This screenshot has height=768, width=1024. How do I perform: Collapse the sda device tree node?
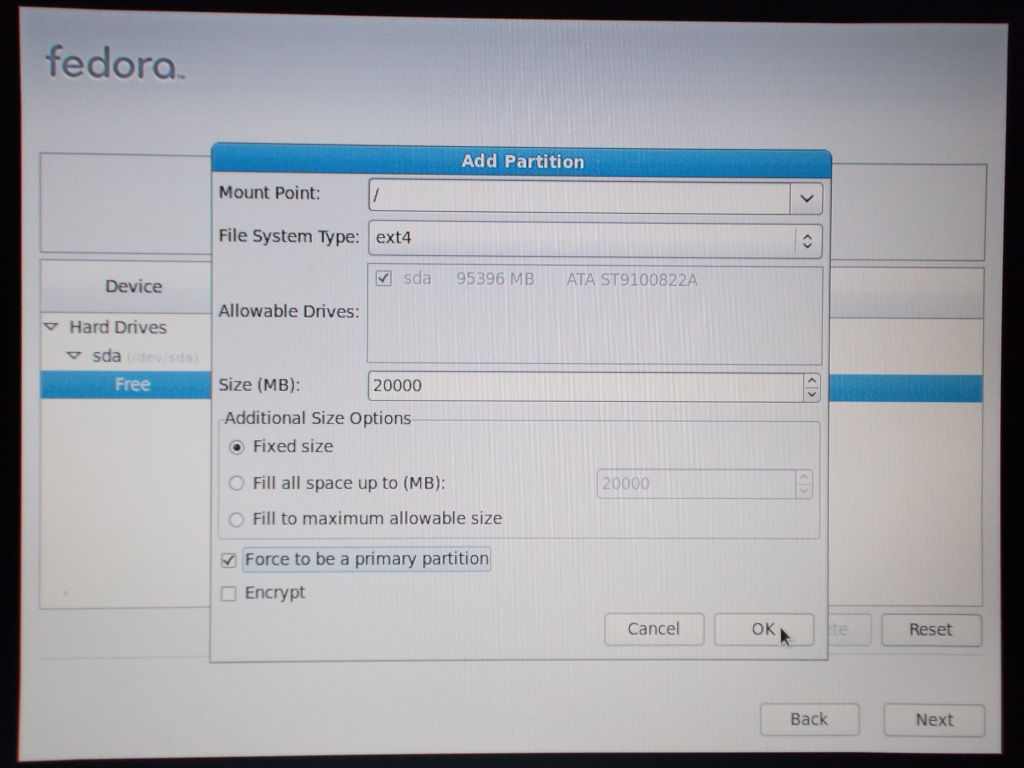[73, 356]
